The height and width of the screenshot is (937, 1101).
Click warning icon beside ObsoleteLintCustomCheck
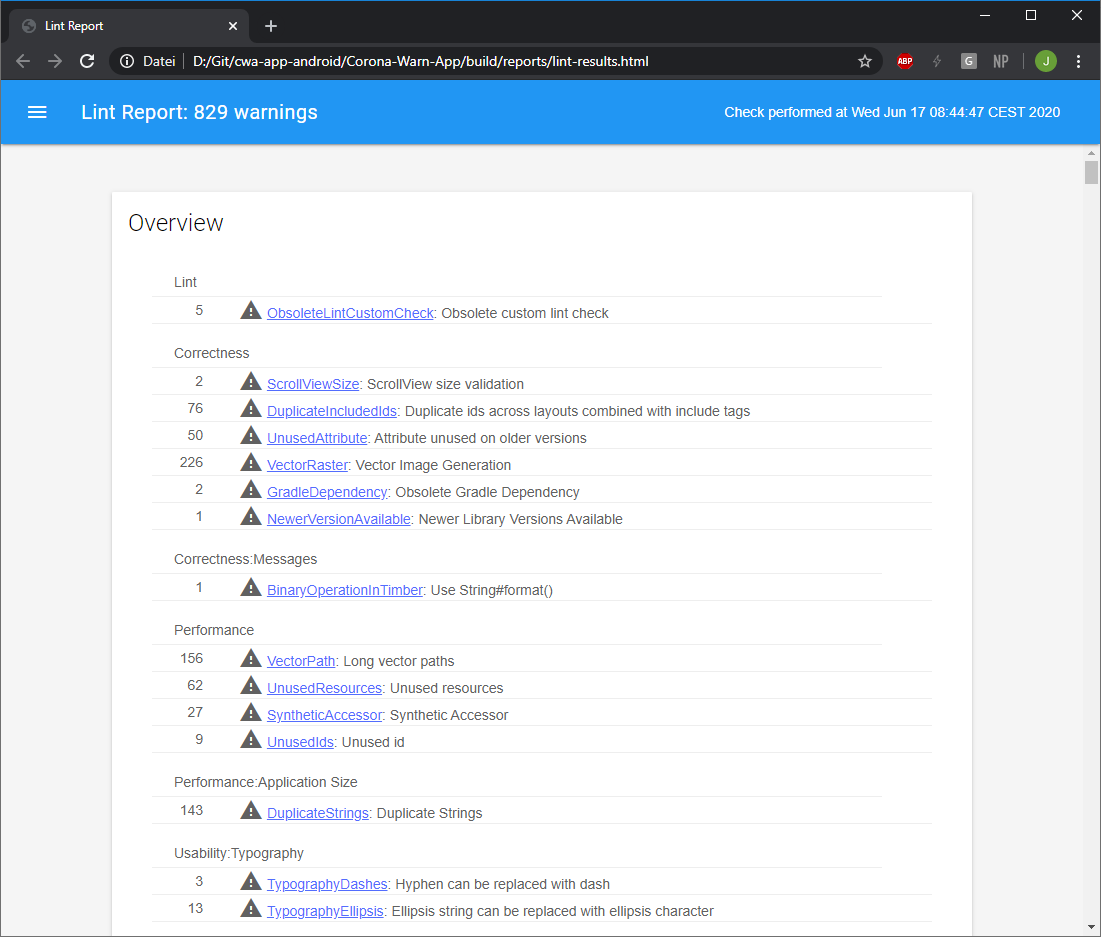251,310
